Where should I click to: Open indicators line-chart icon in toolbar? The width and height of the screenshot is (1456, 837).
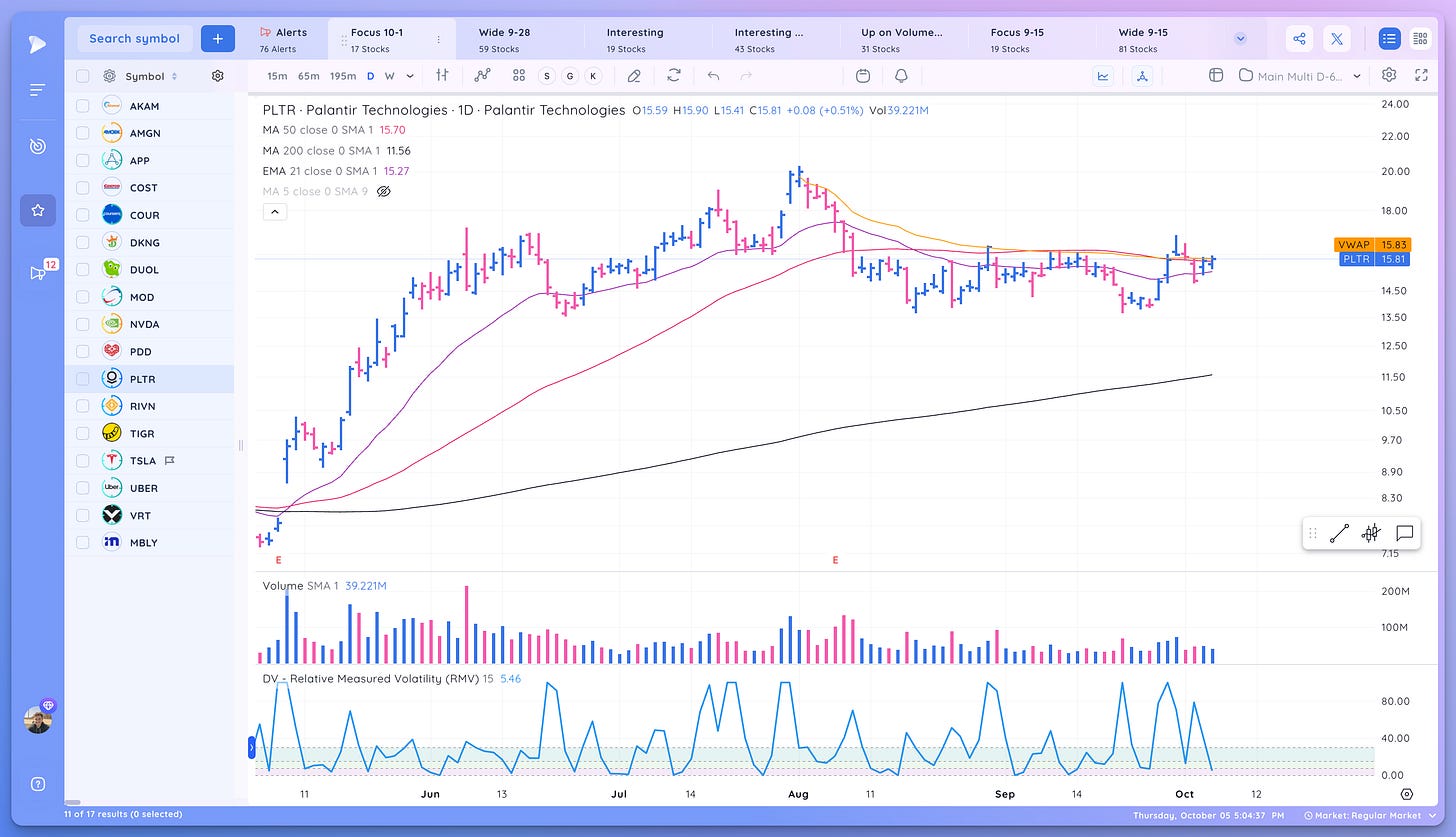(483, 75)
